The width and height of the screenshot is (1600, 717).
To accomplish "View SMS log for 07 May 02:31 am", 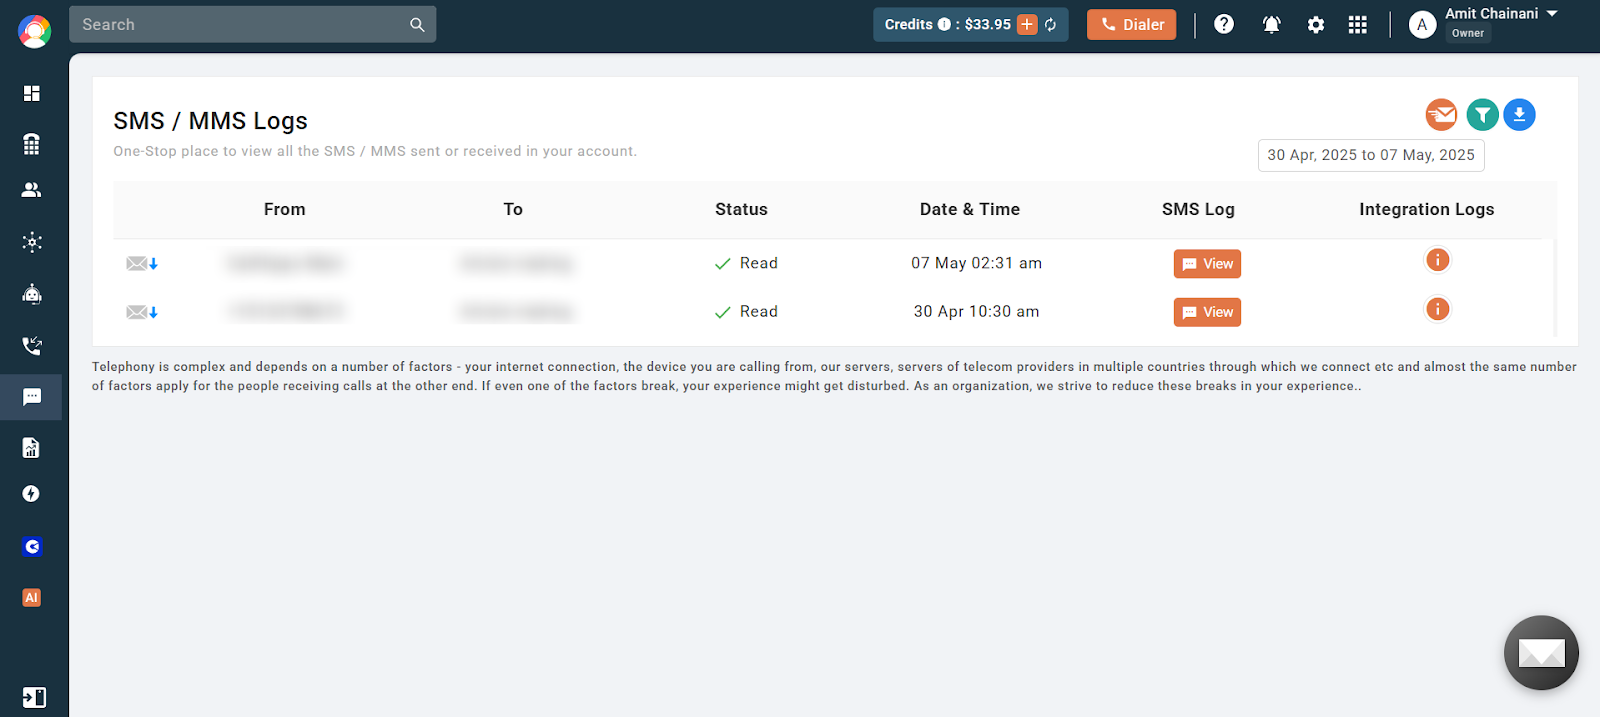I will click(1207, 264).
